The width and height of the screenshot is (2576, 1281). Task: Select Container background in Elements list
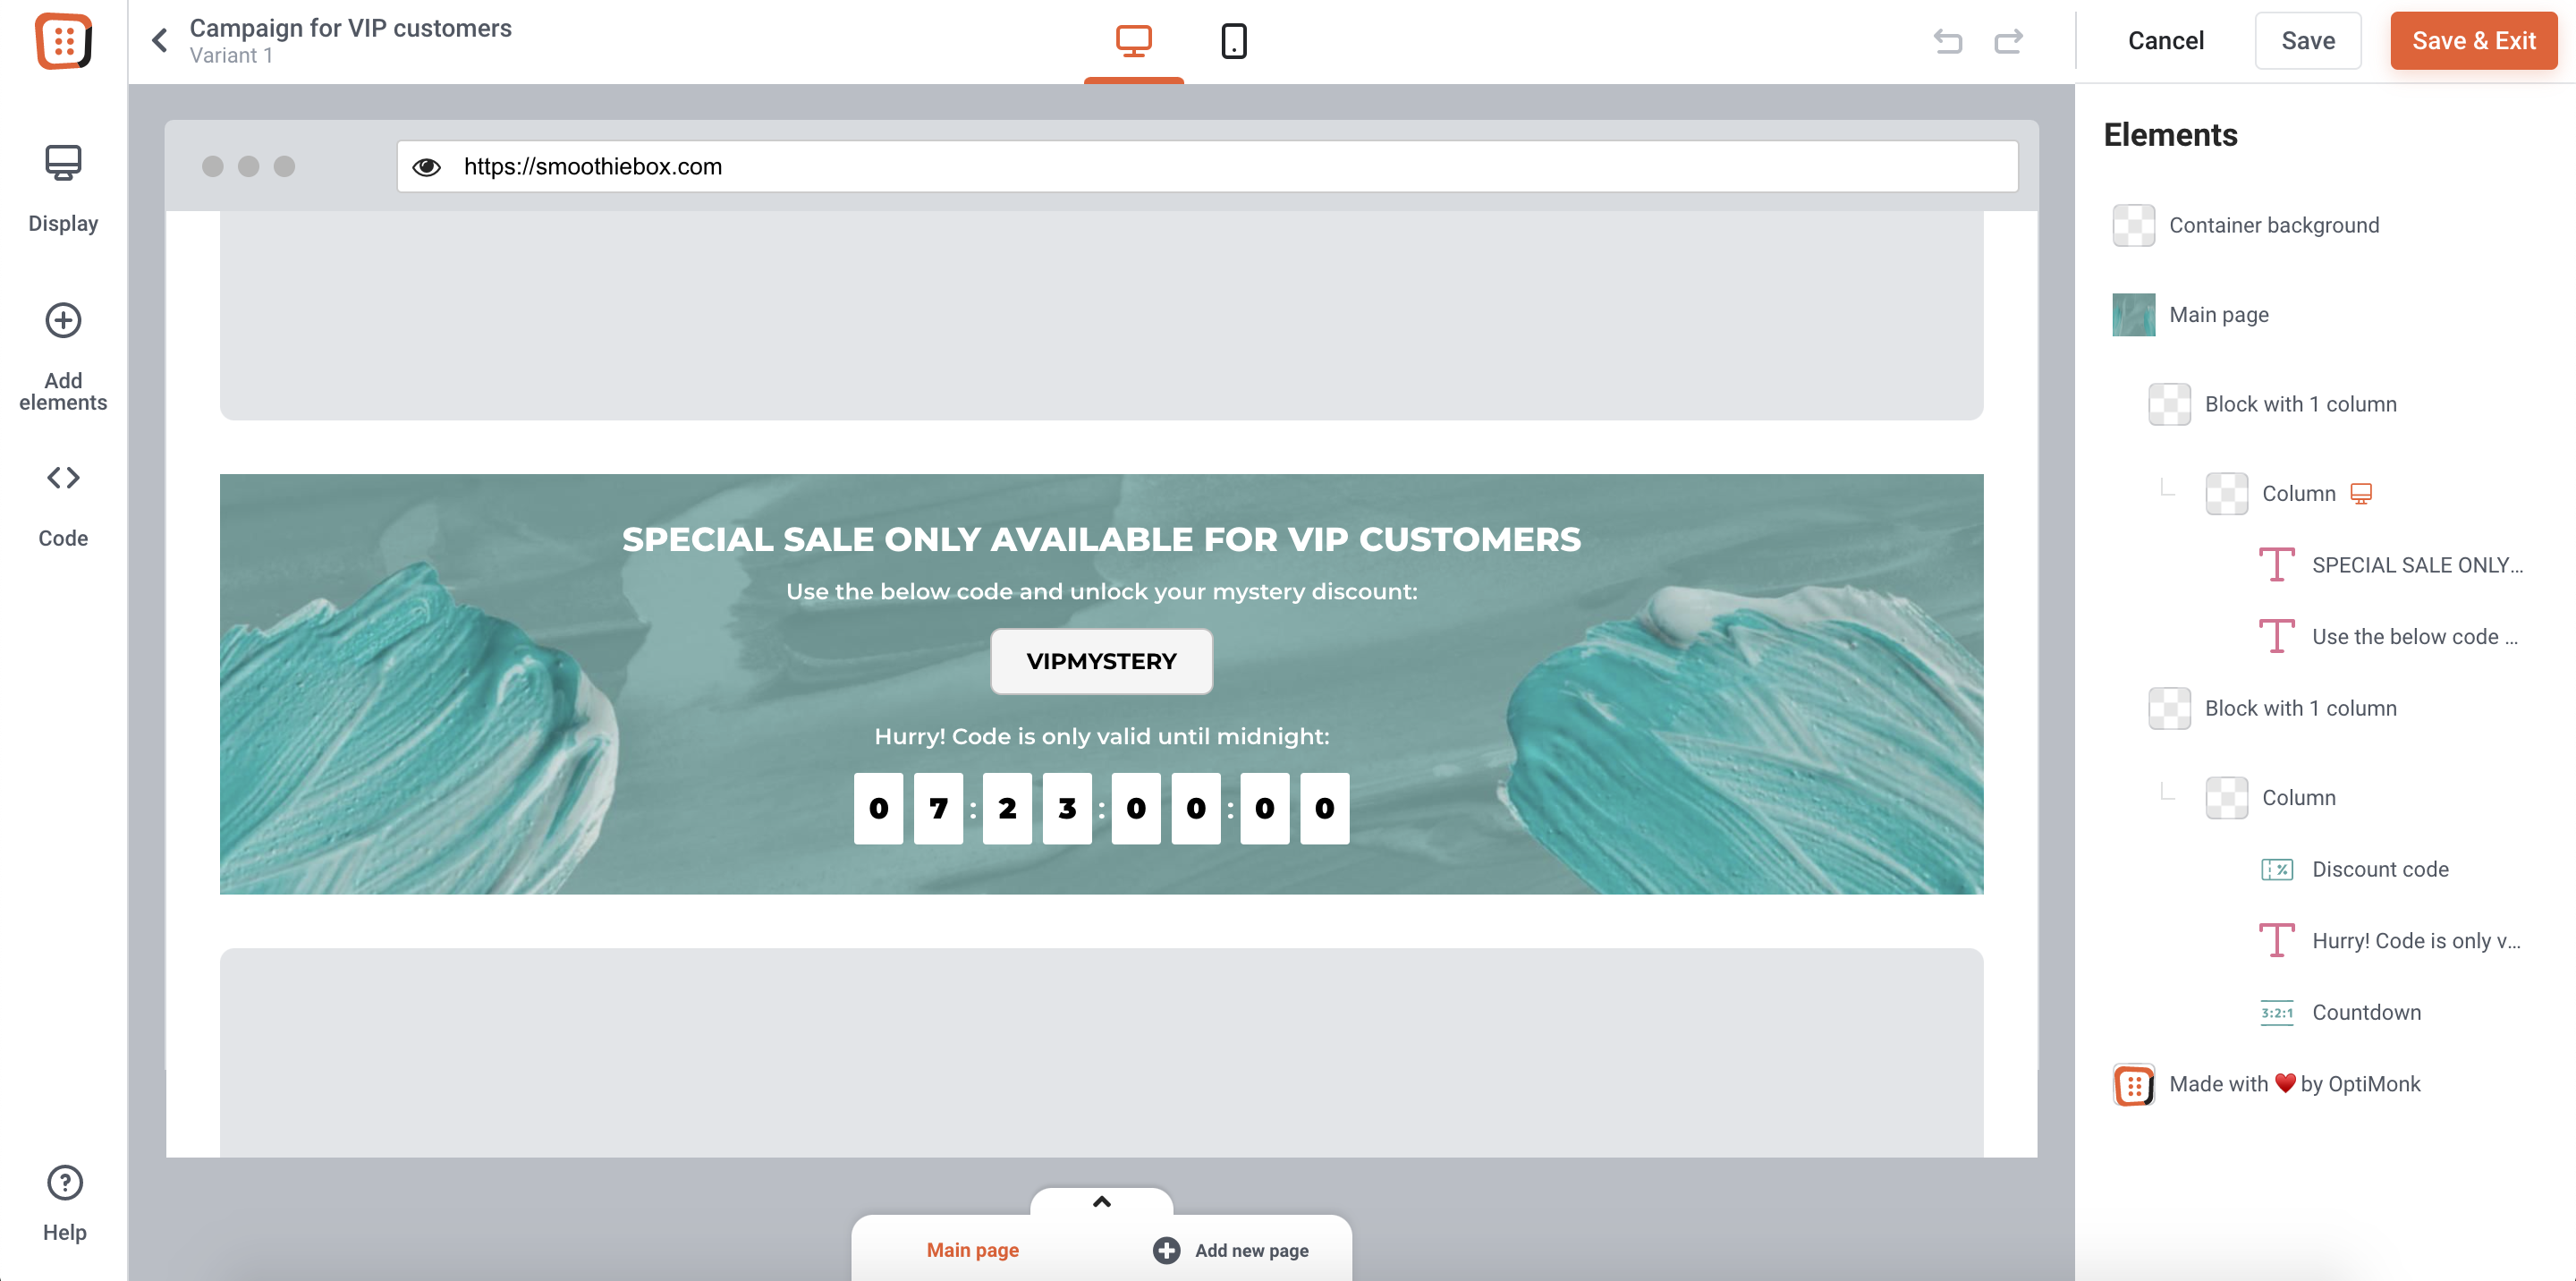coord(2273,226)
